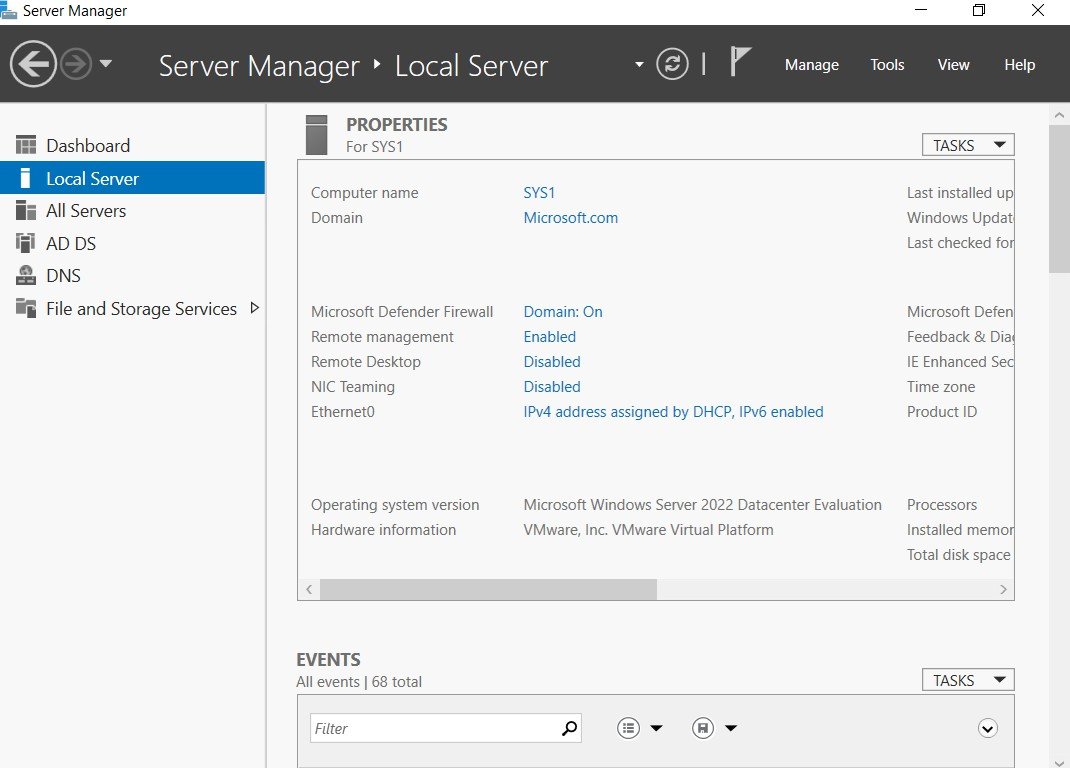Click the Total disk space label
The height and width of the screenshot is (768, 1070).
pyautogui.click(x=959, y=555)
